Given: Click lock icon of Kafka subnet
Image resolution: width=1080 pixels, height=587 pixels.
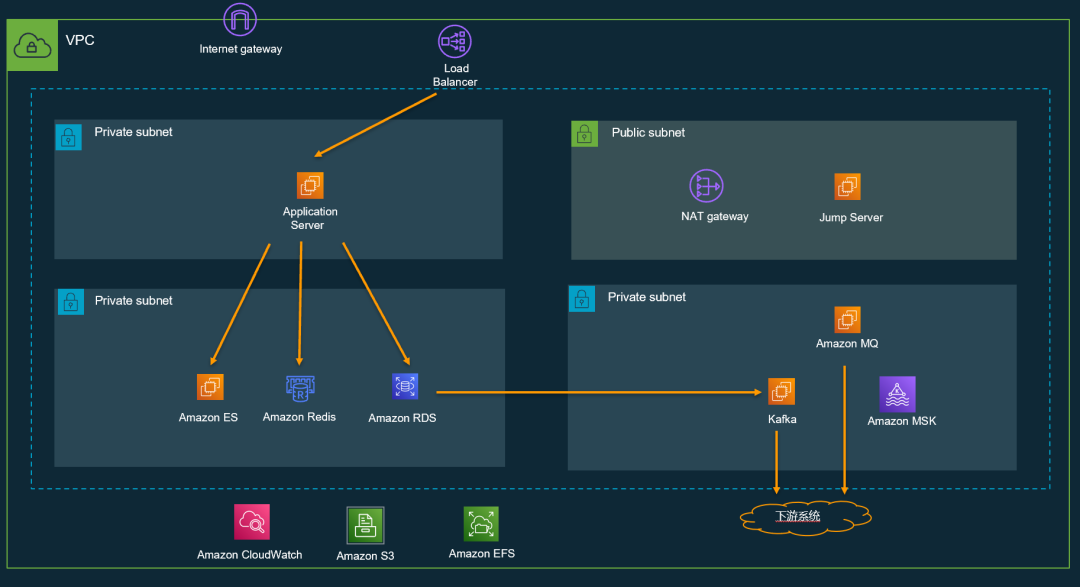Looking at the screenshot, I should [581, 299].
